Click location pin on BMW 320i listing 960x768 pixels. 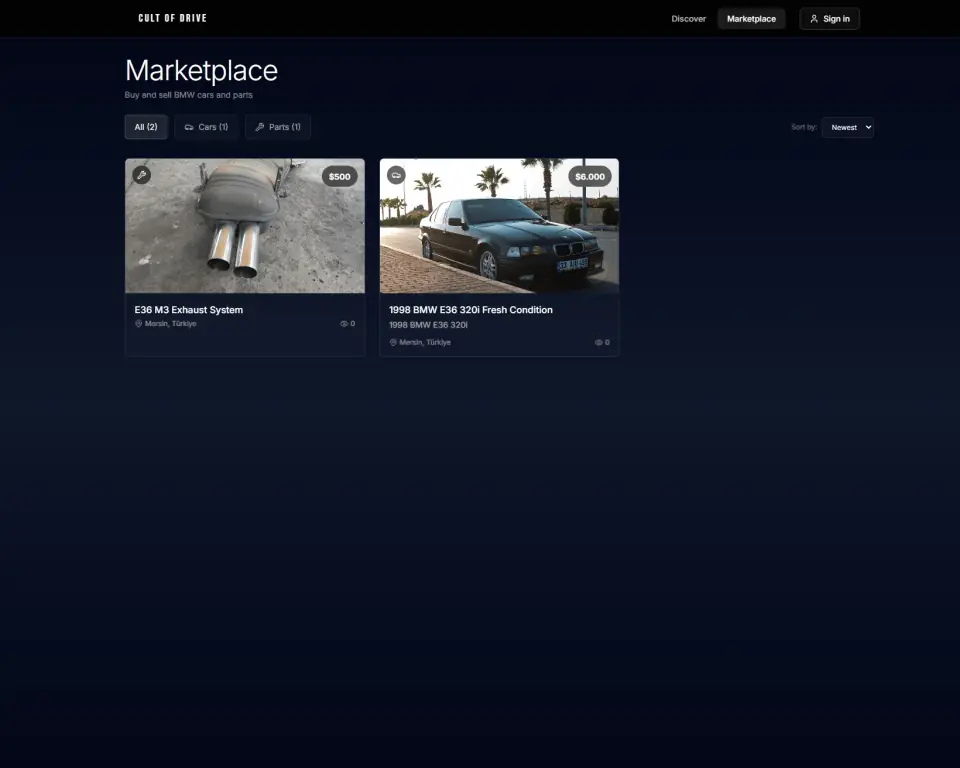(393, 342)
